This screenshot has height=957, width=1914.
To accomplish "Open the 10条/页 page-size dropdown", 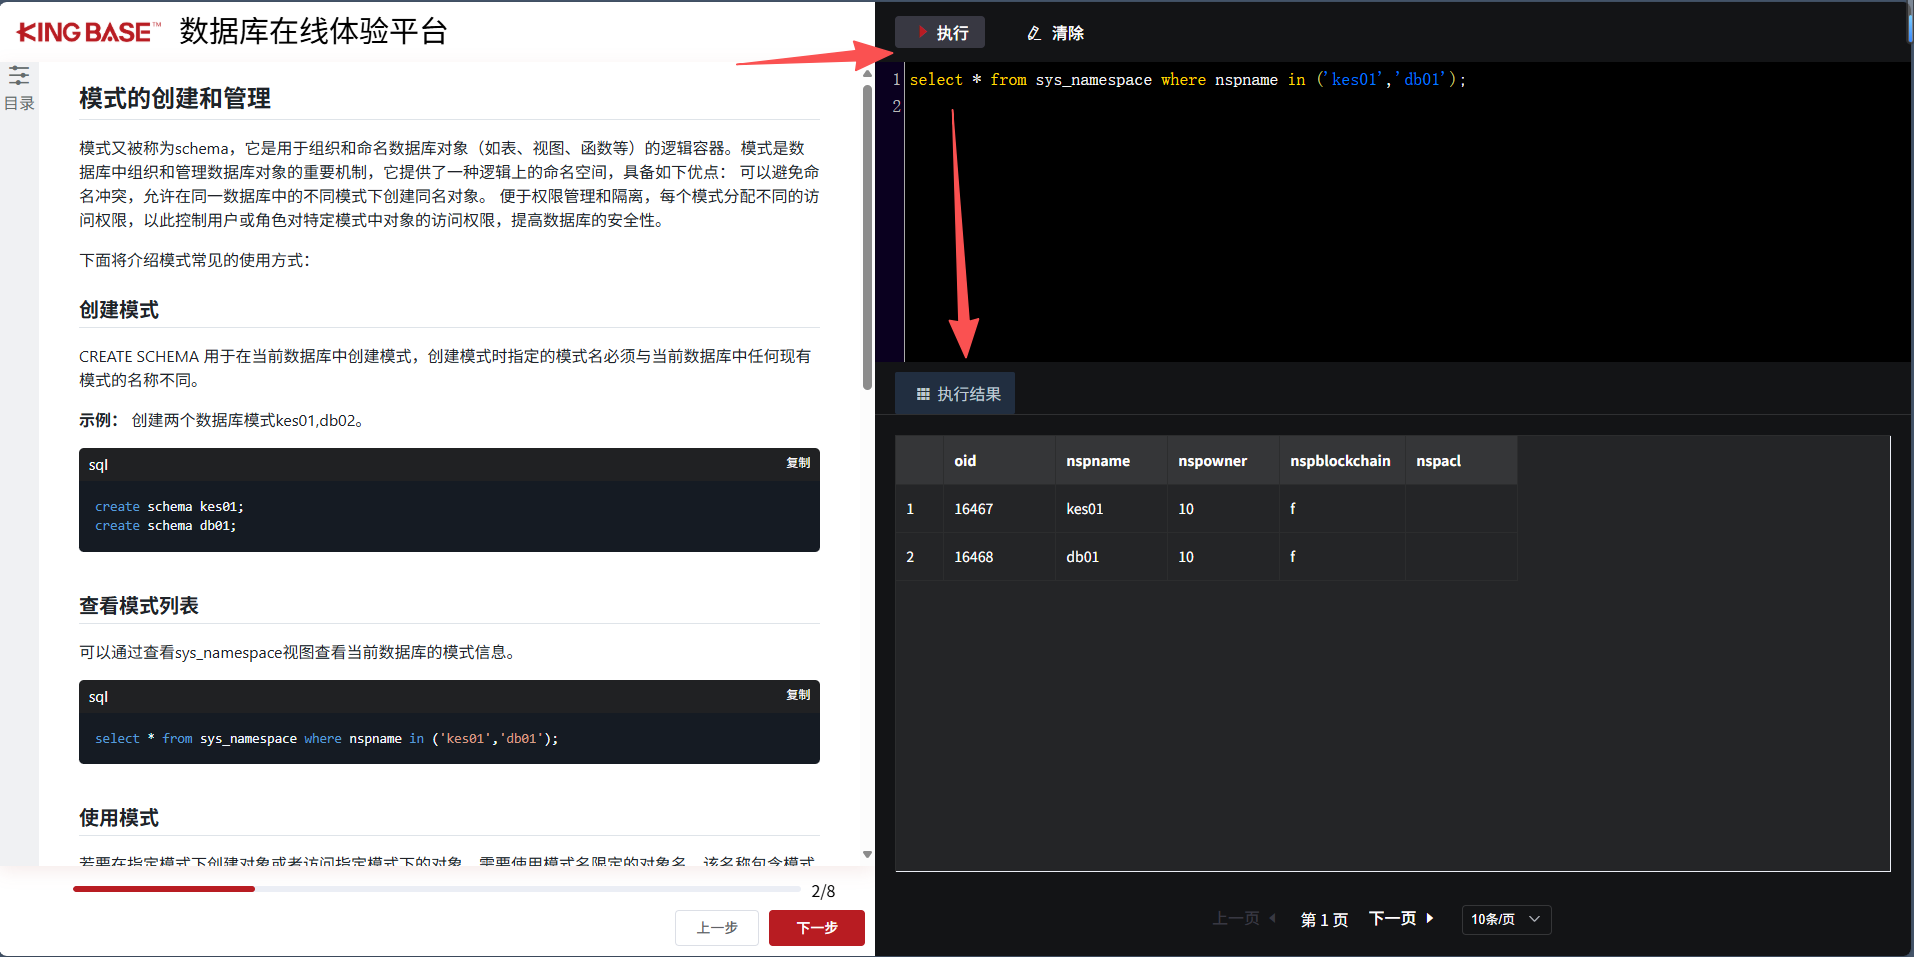I will [x=1505, y=919].
